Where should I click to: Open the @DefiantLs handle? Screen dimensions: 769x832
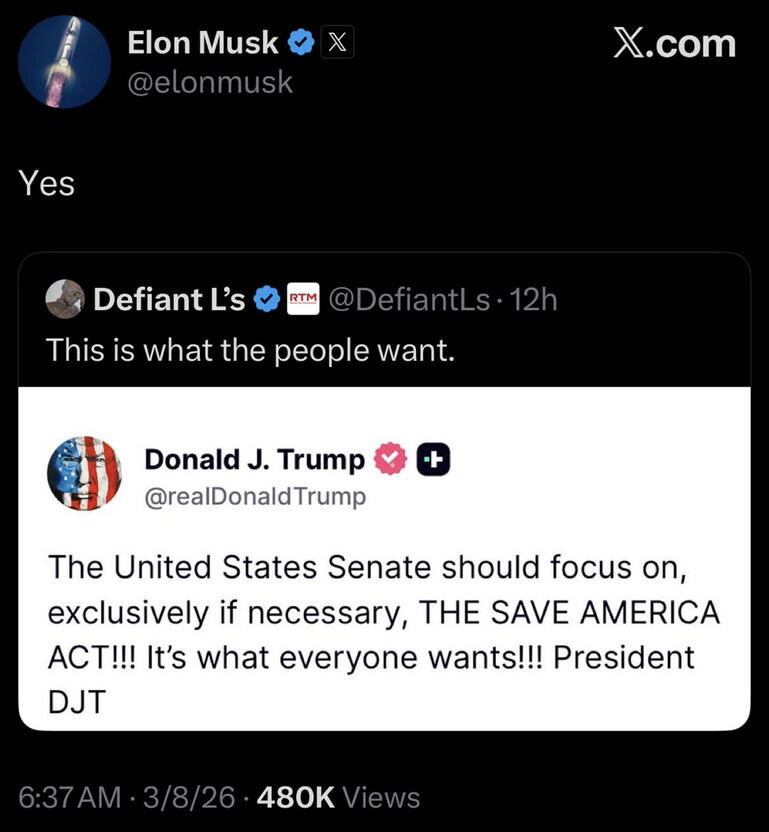409,299
